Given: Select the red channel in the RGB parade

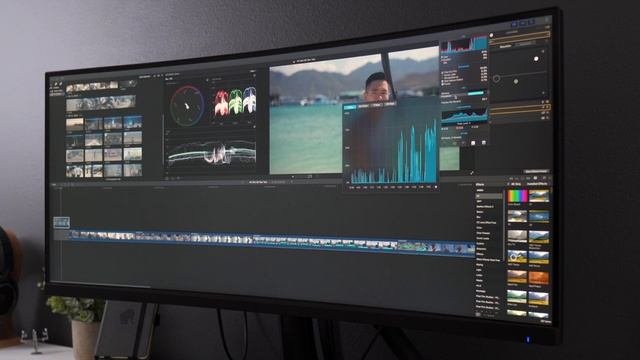Looking at the screenshot, I should point(221,102).
